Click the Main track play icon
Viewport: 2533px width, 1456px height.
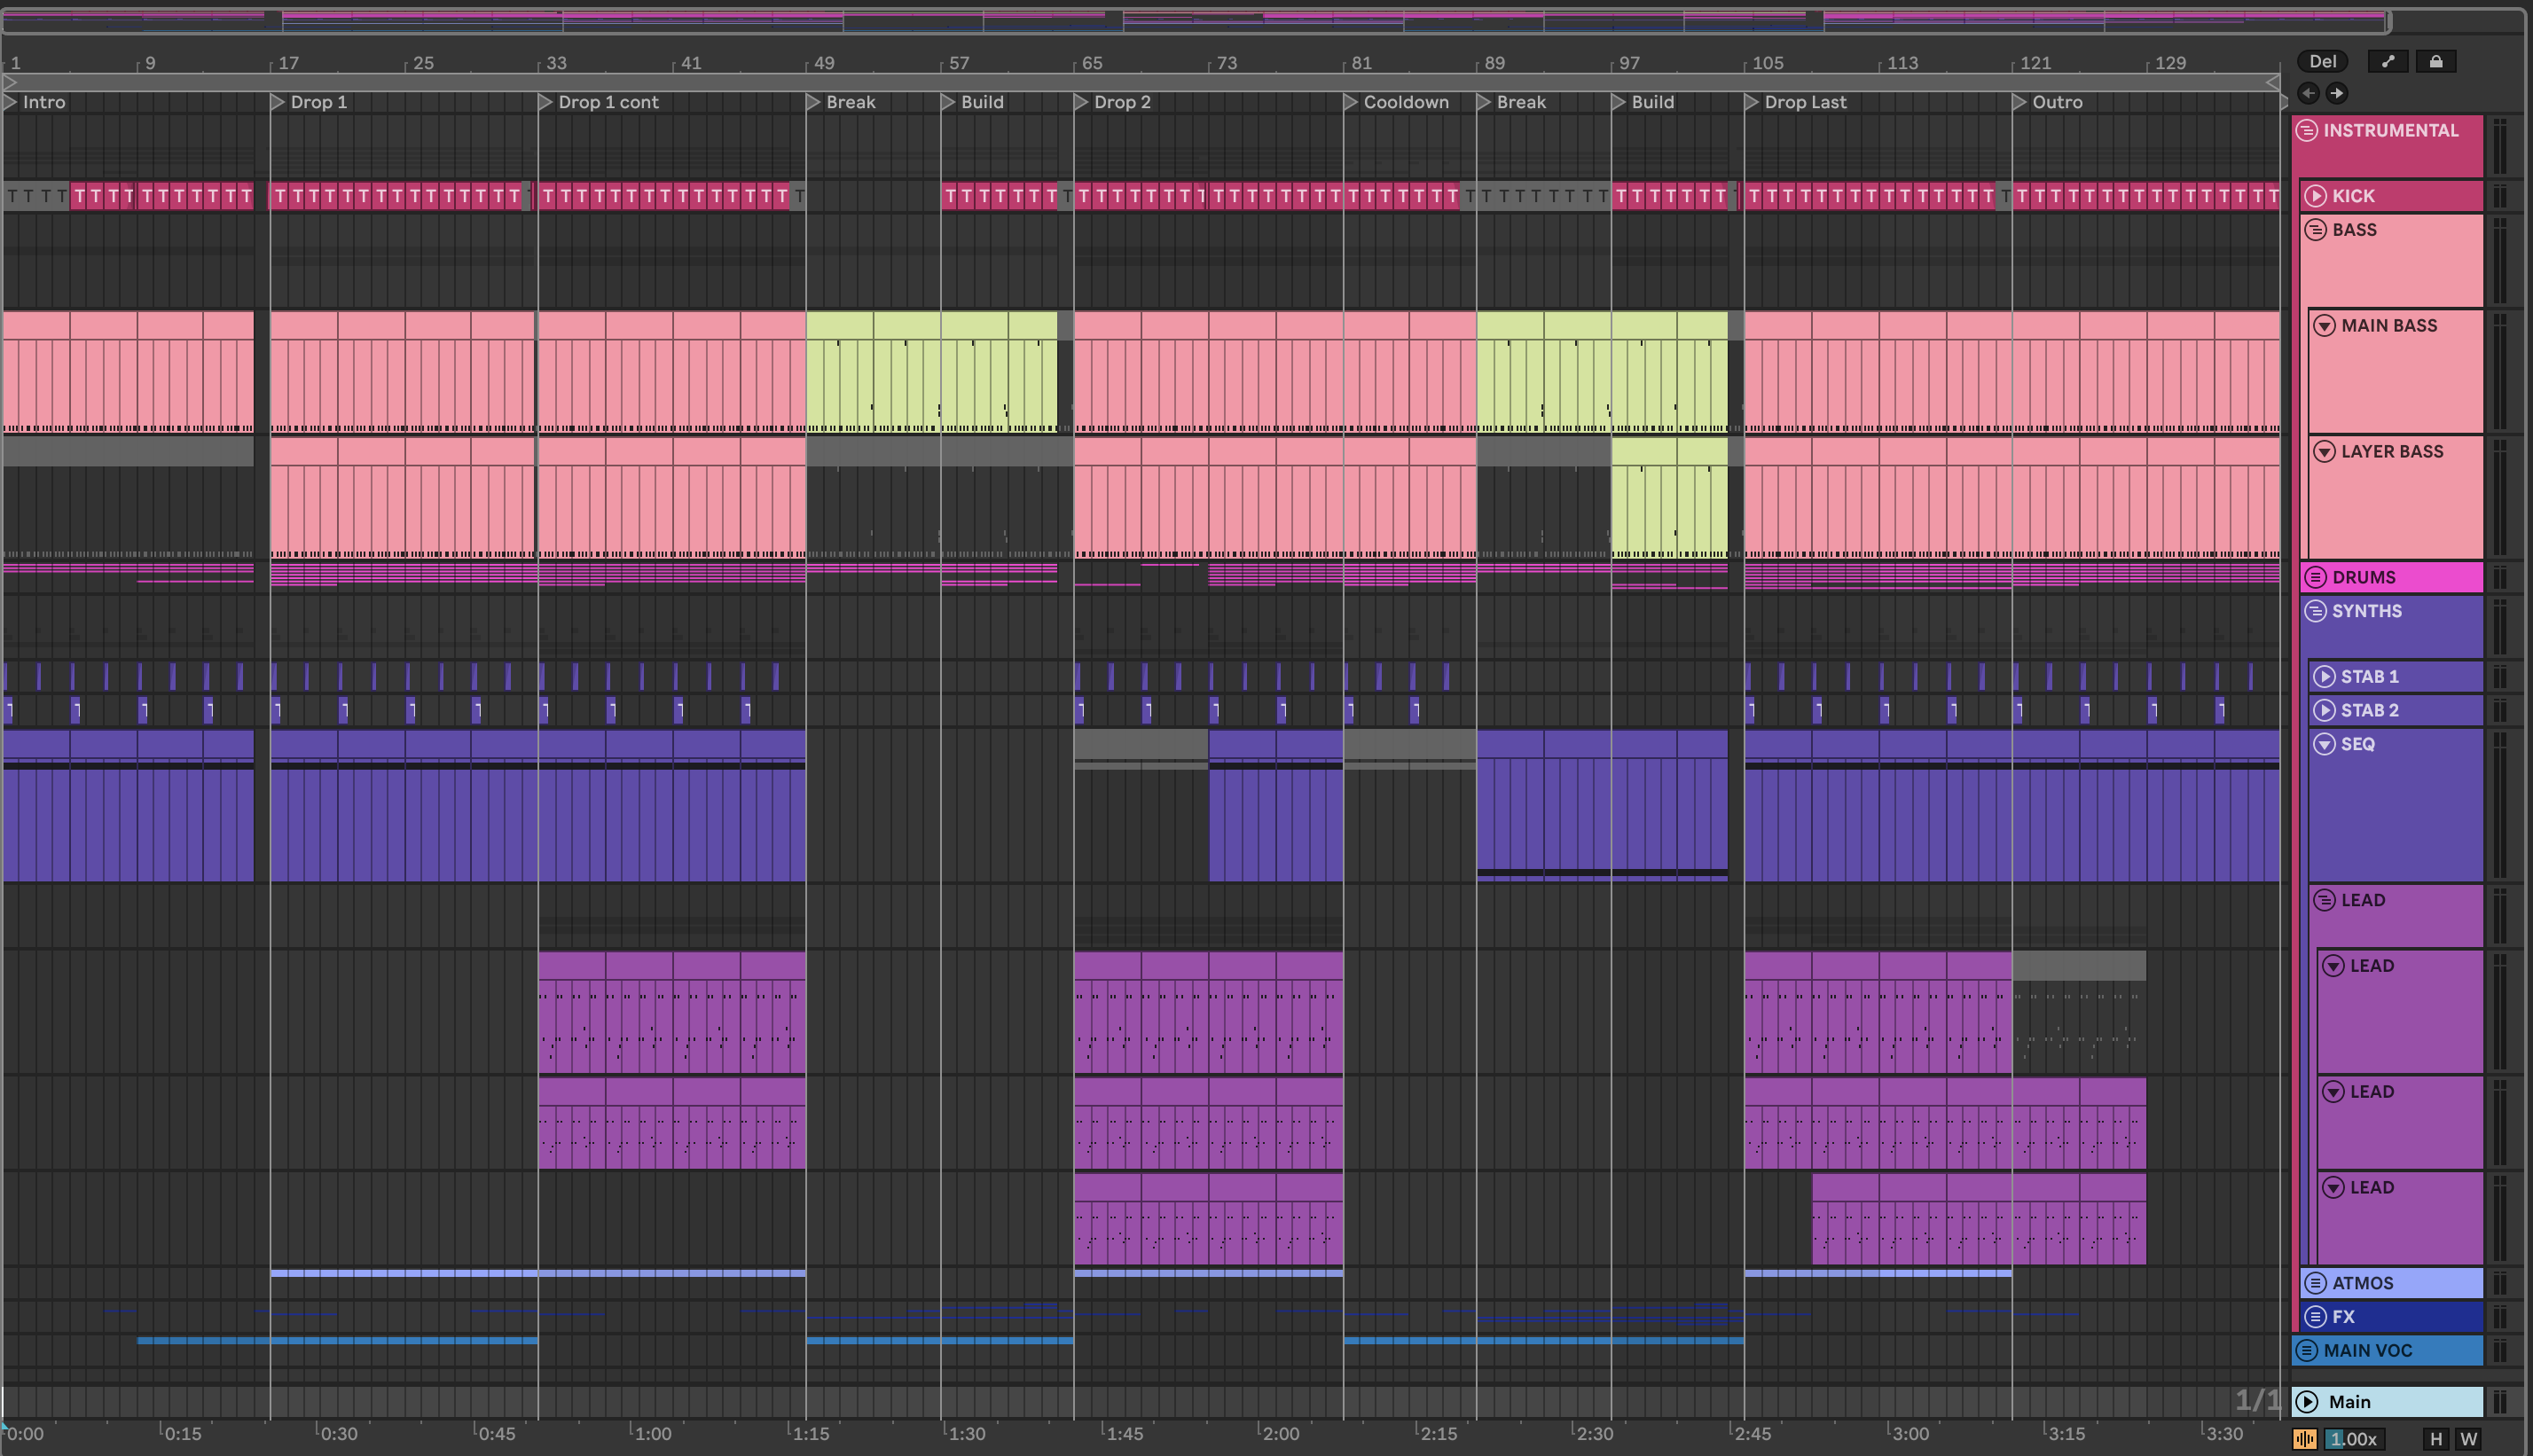pos(2307,1402)
